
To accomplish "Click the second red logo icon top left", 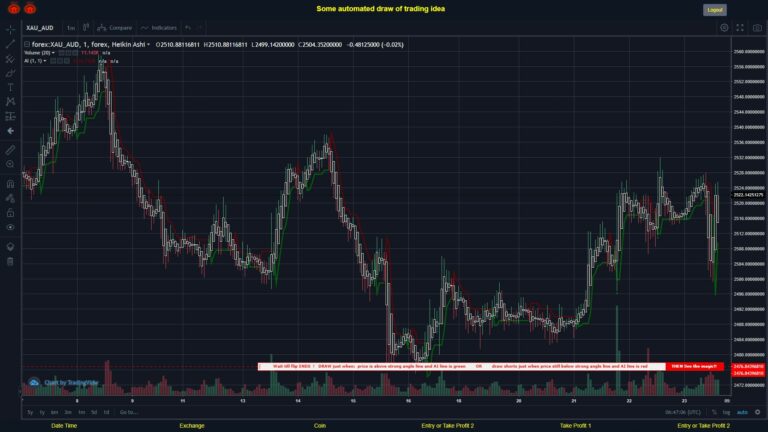I will [30, 8].
